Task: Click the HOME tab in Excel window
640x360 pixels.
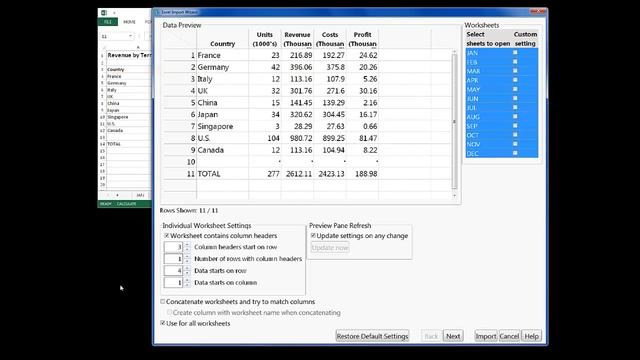Action: click(129, 22)
